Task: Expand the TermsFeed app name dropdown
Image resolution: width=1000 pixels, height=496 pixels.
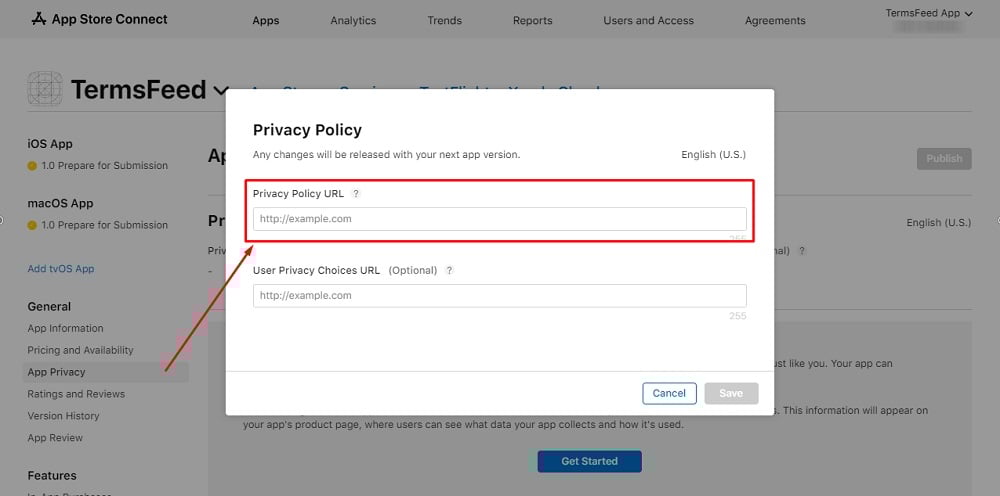Action: (x=221, y=91)
